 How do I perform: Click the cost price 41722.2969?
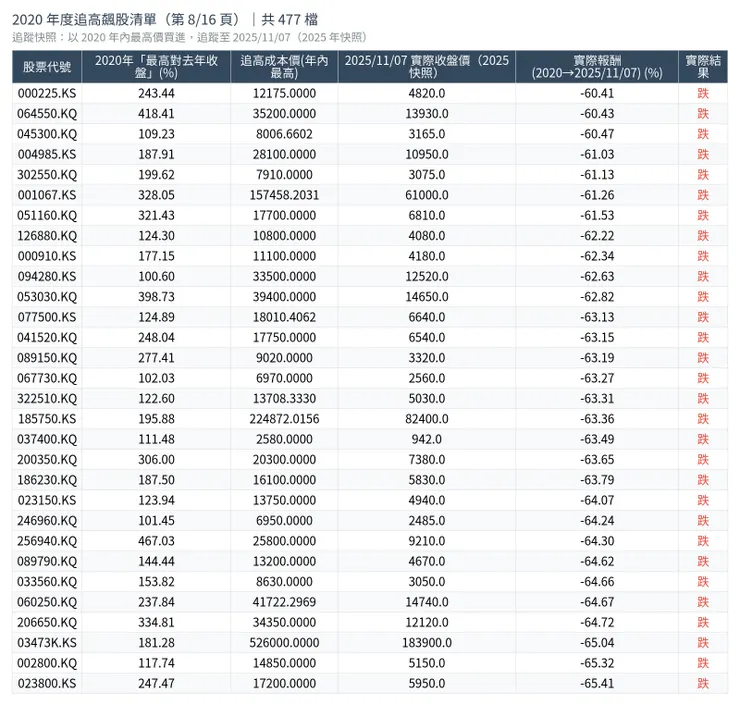(284, 602)
